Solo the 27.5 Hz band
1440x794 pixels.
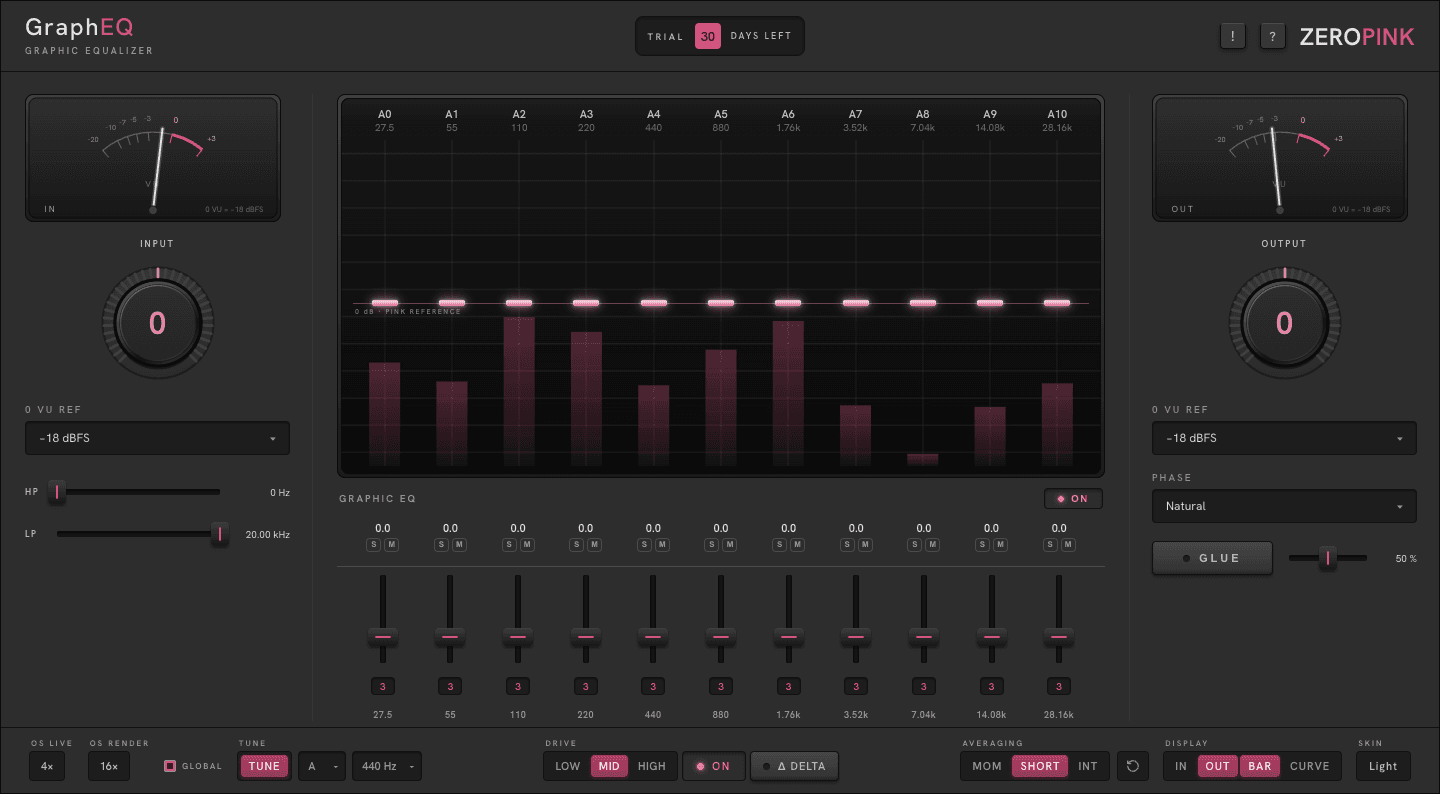point(374,545)
